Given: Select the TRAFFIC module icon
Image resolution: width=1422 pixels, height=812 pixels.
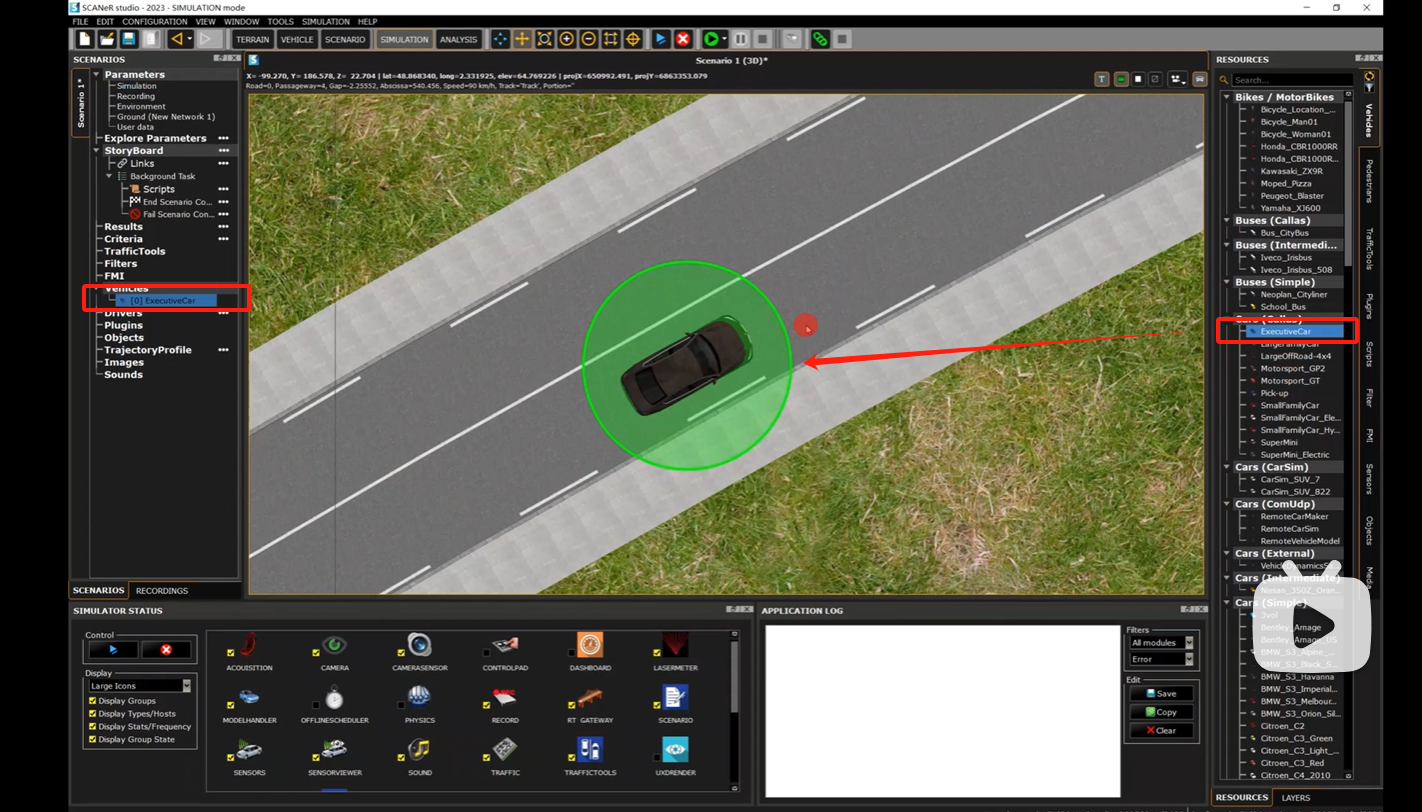Looking at the screenshot, I should (505, 751).
